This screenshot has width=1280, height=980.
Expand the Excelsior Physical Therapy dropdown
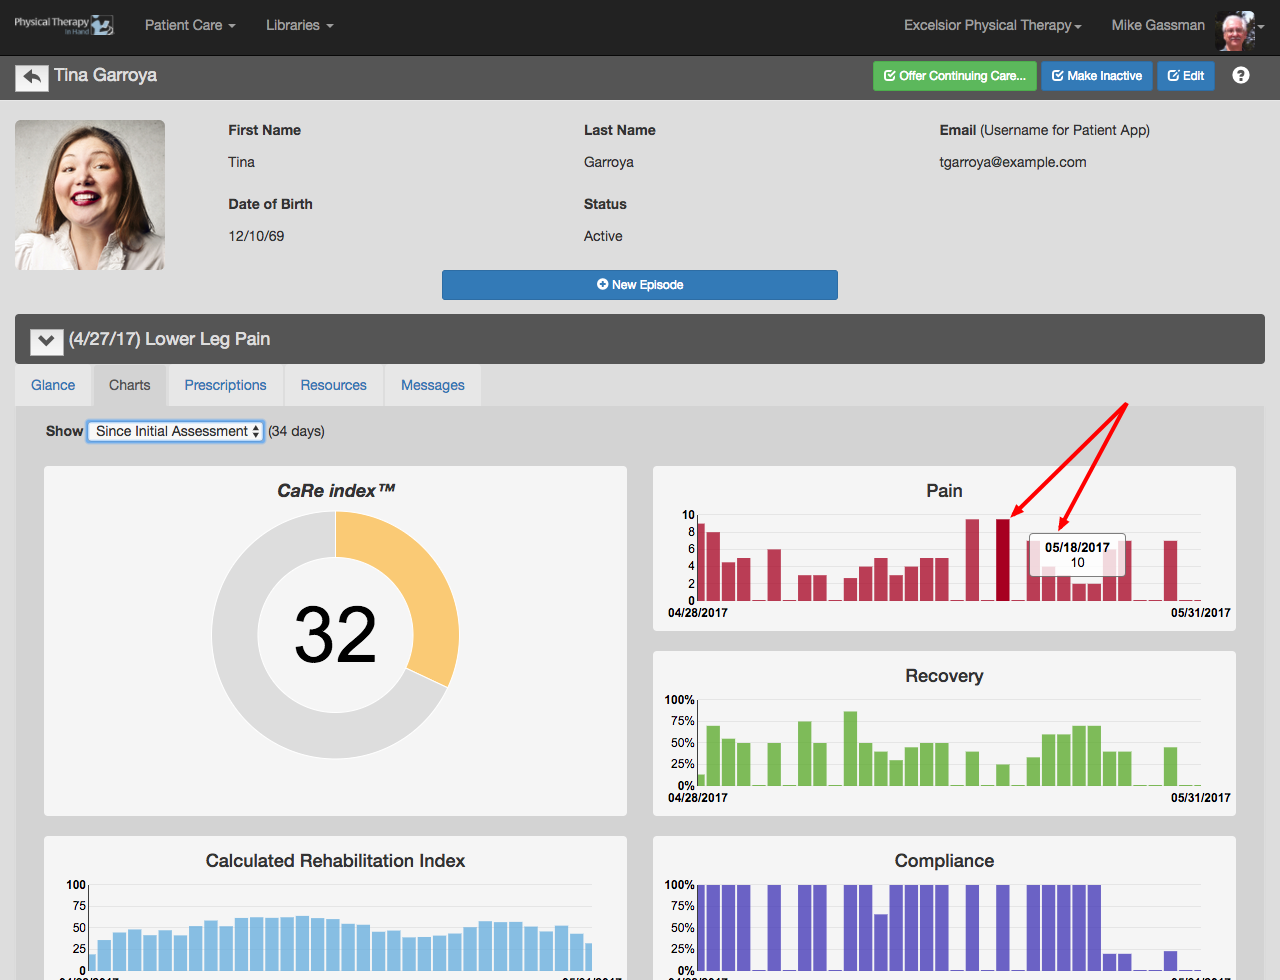coord(992,25)
